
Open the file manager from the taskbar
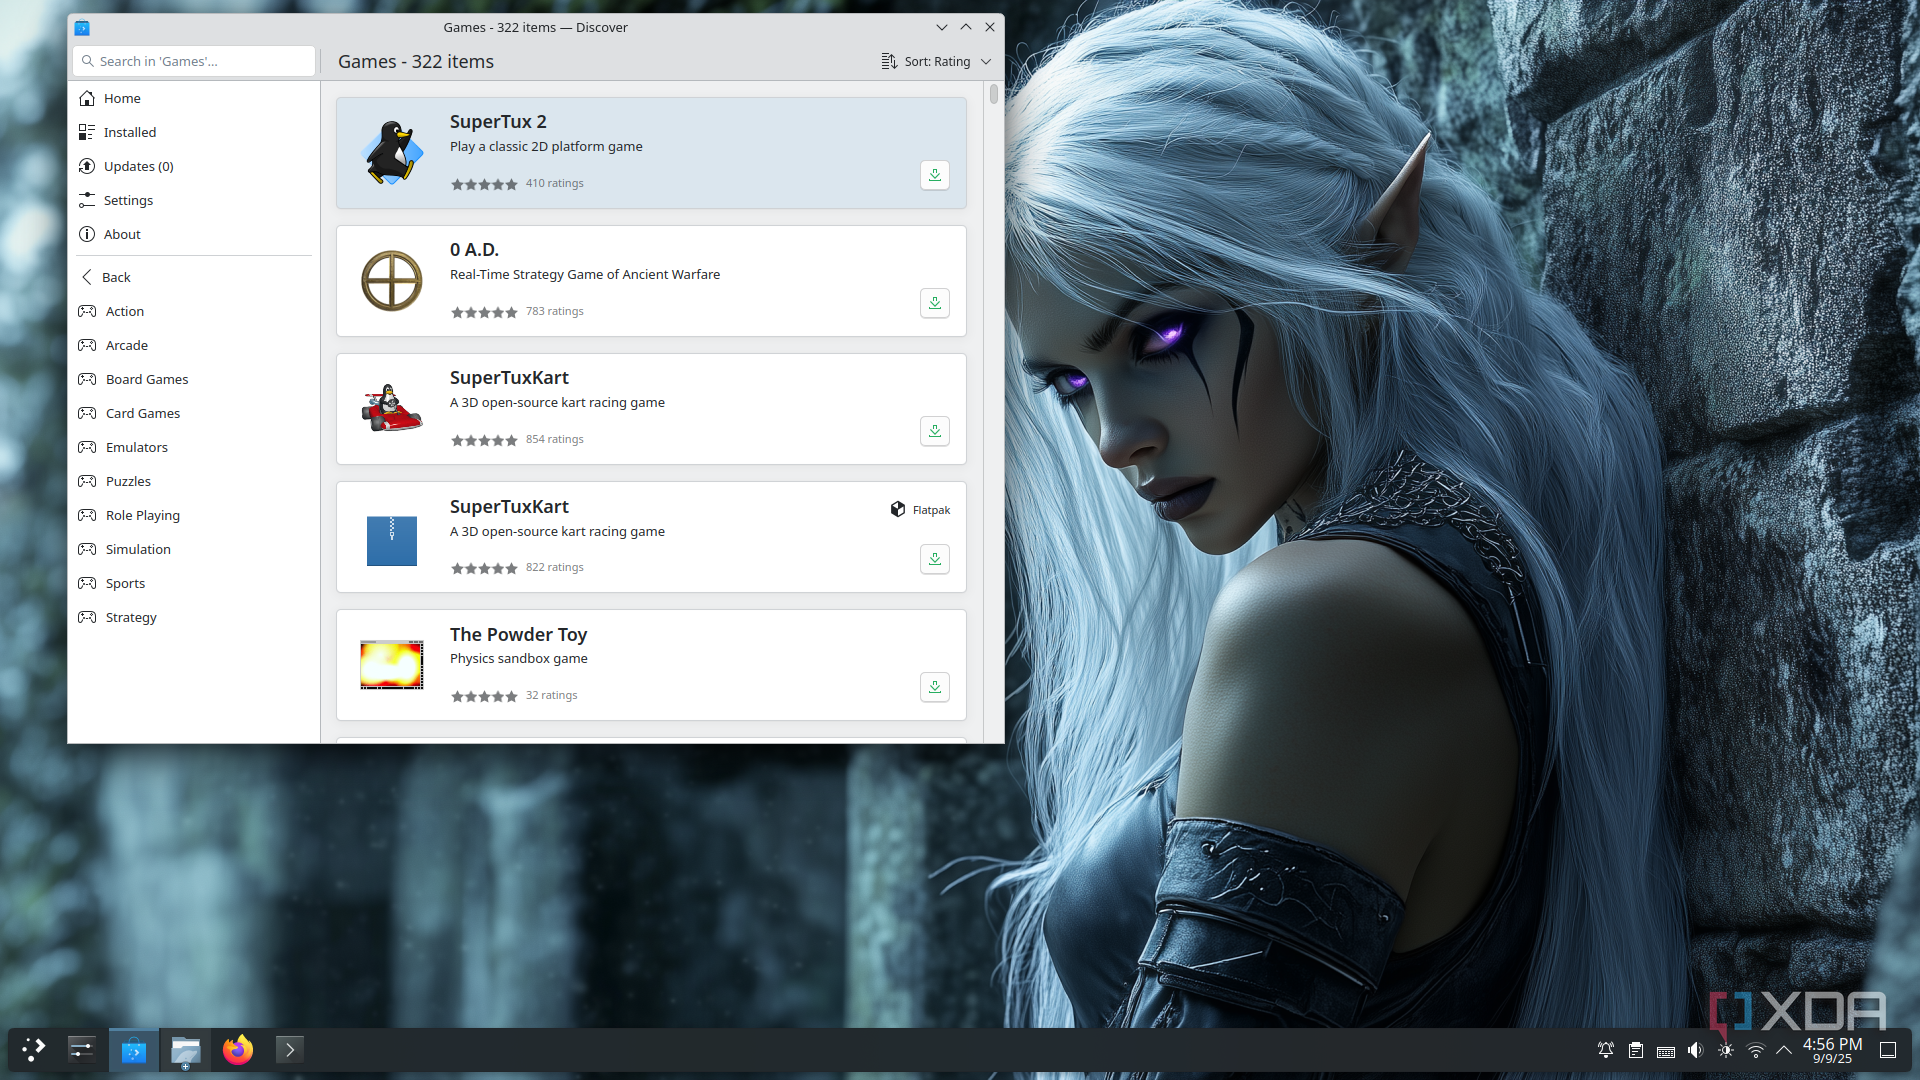[x=186, y=1049]
